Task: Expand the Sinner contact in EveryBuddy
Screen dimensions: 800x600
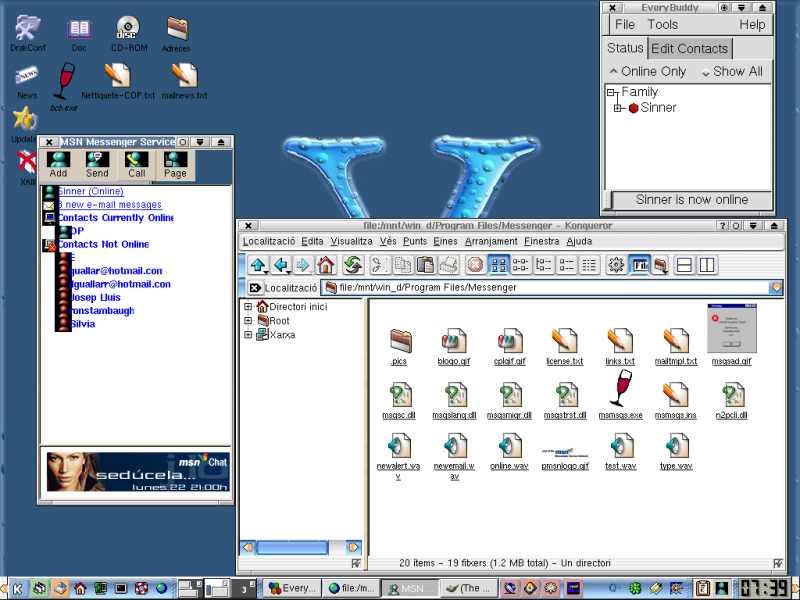Action: pyautogui.click(x=618, y=108)
